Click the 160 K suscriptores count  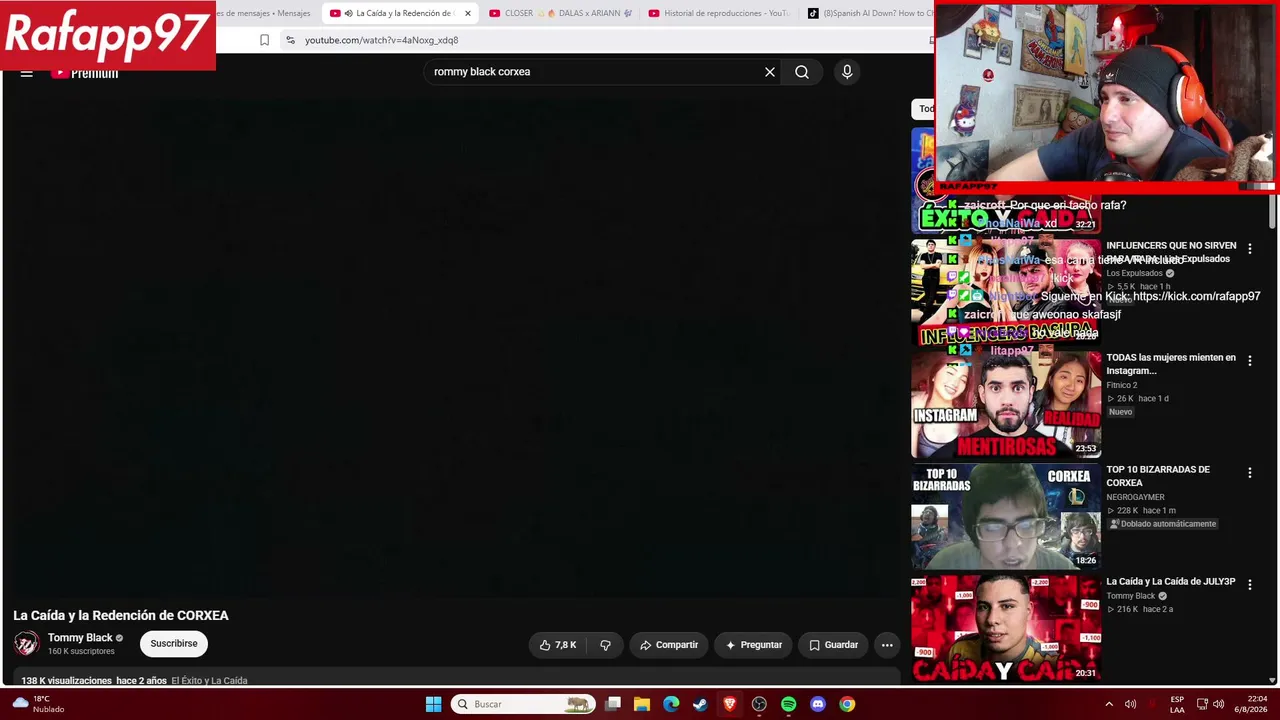(81, 652)
